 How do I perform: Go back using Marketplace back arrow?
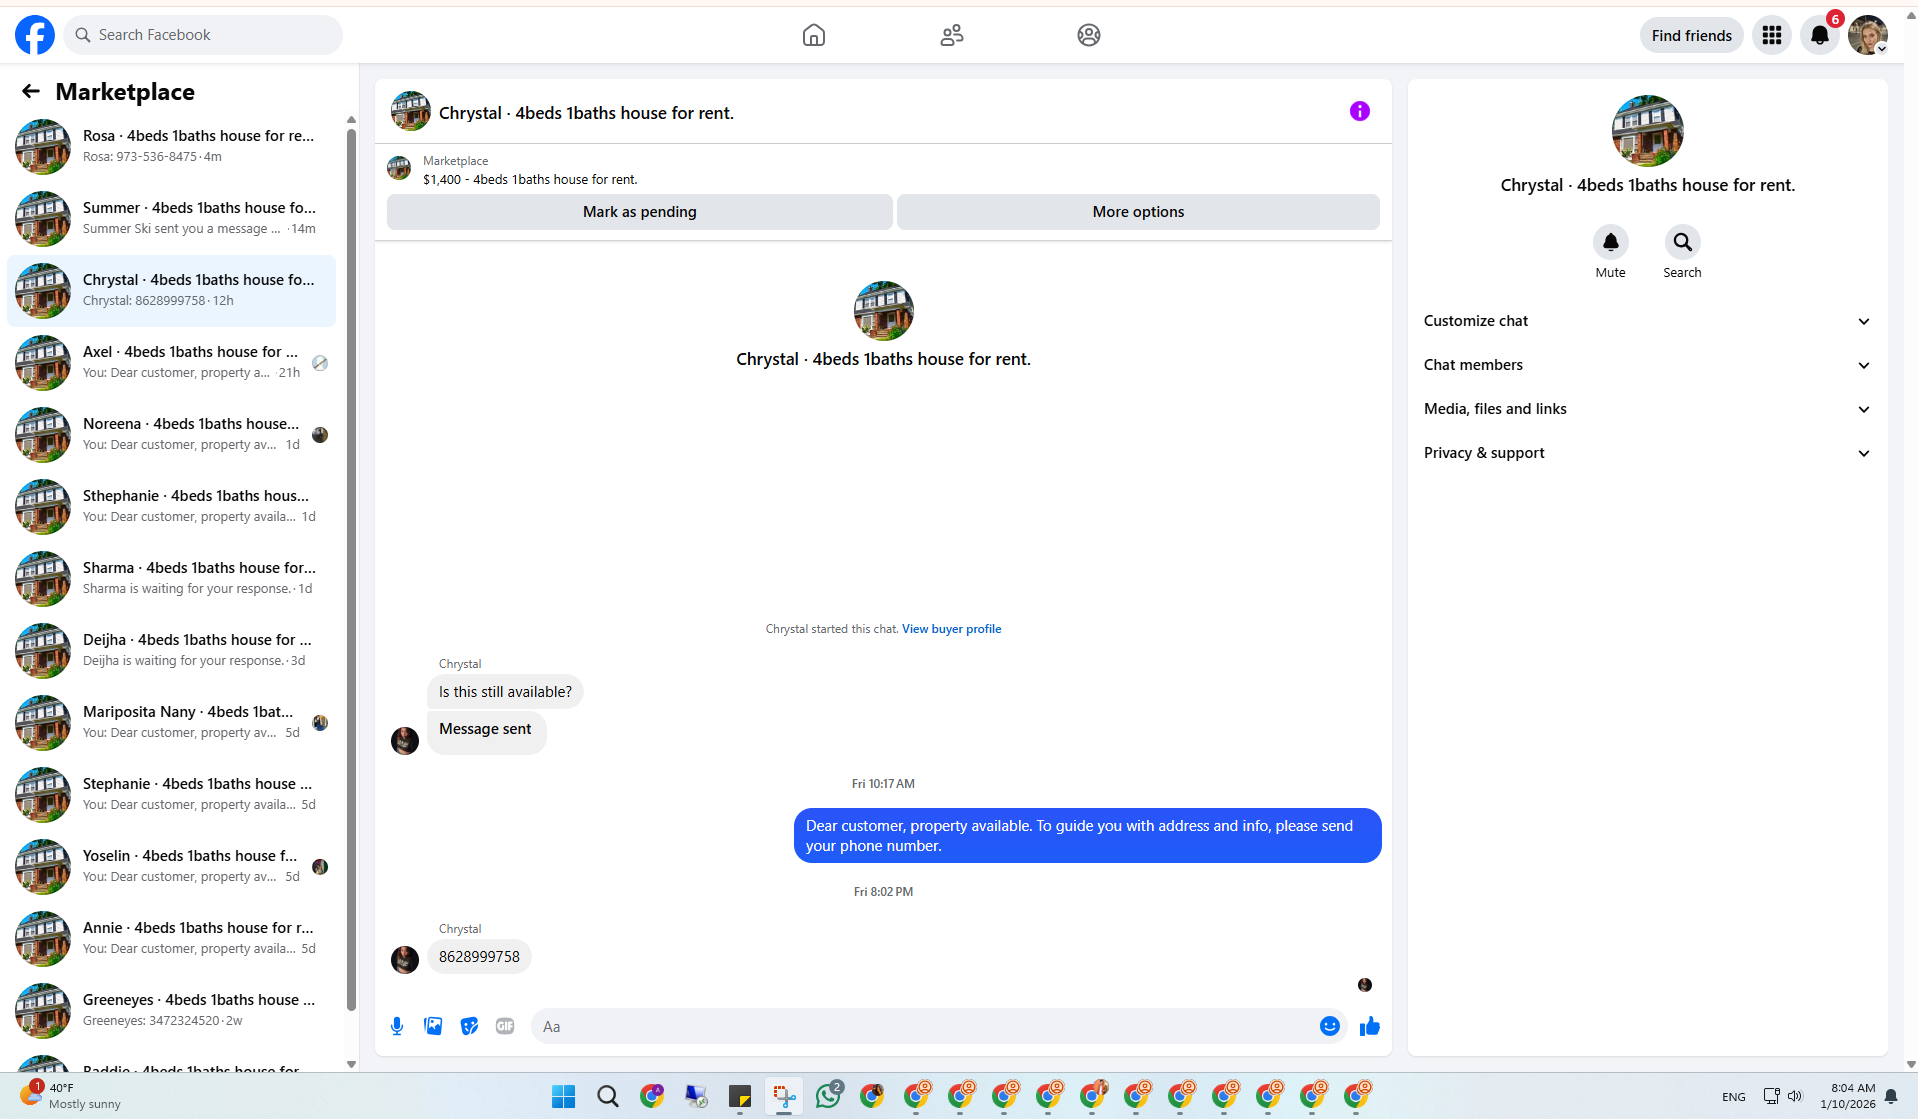click(x=31, y=92)
